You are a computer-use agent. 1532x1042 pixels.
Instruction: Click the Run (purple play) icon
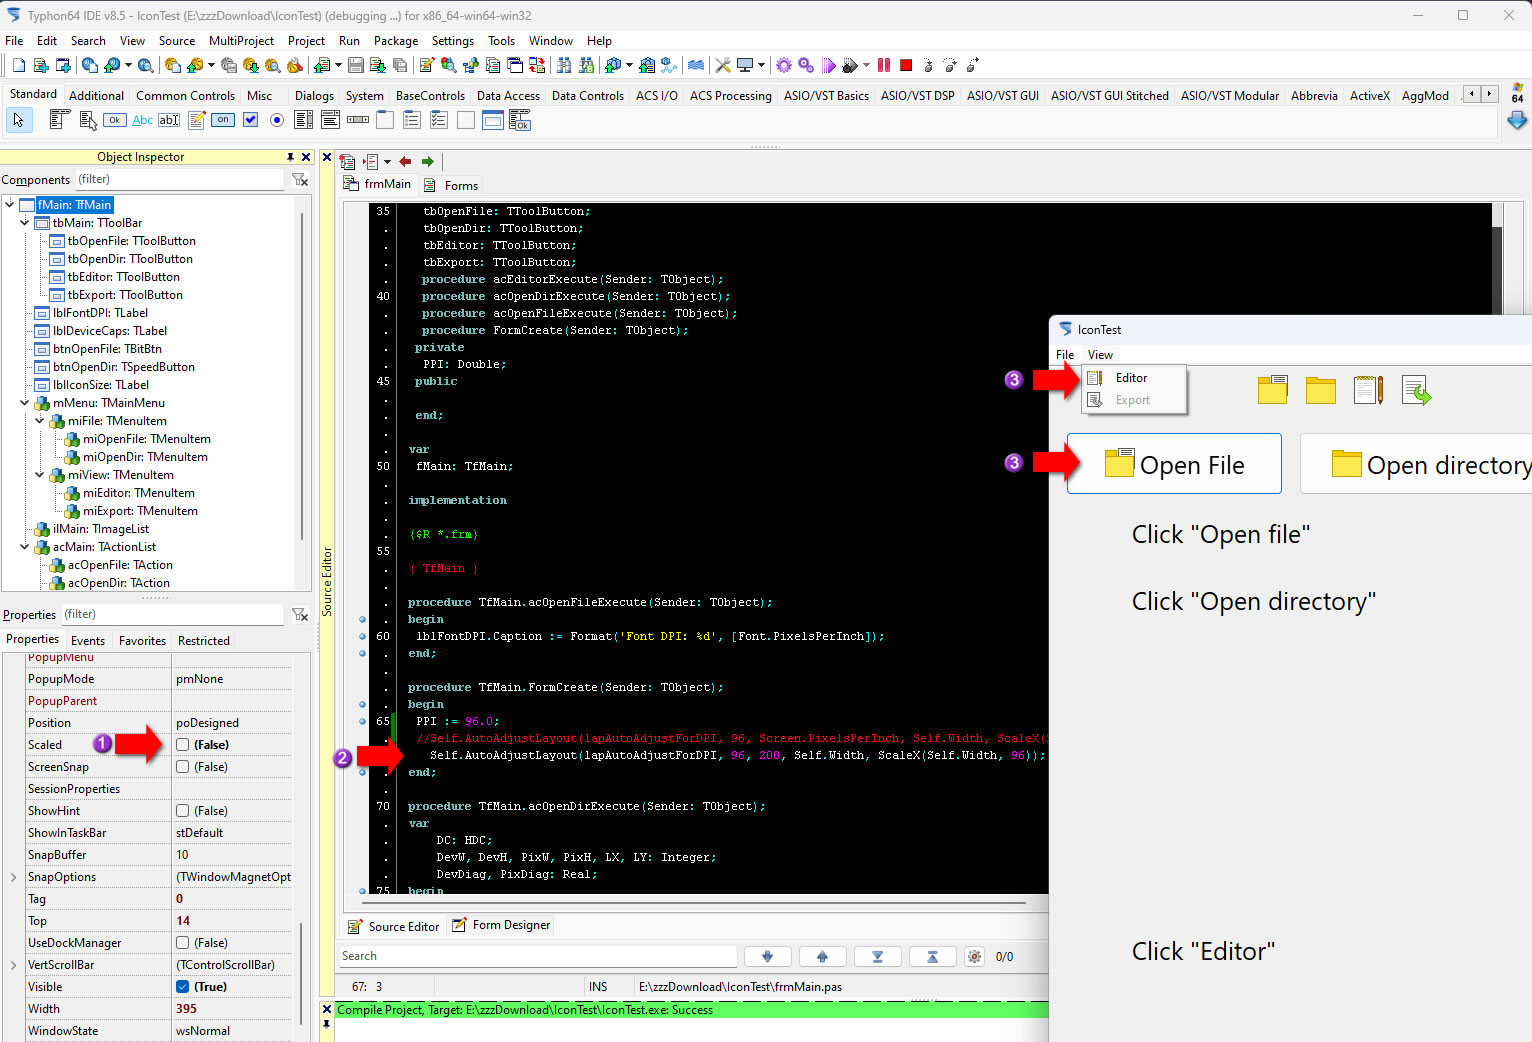828,65
